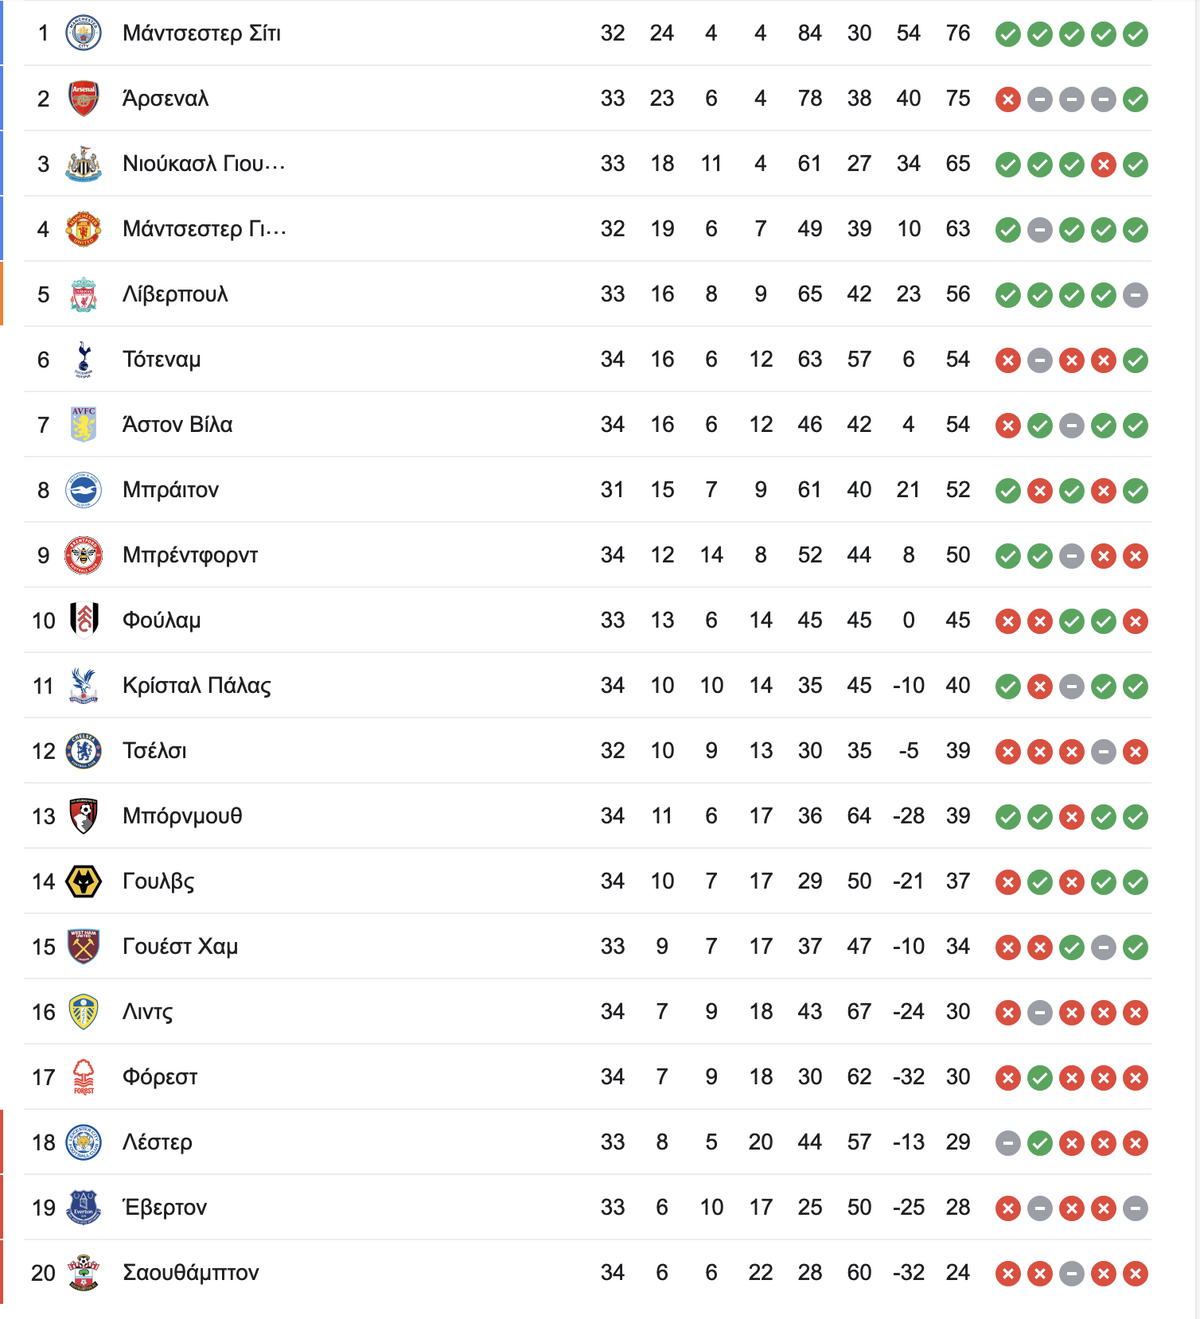Open the Άρσεναλ team link
This screenshot has height=1319, width=1200.
click(165, 98)
